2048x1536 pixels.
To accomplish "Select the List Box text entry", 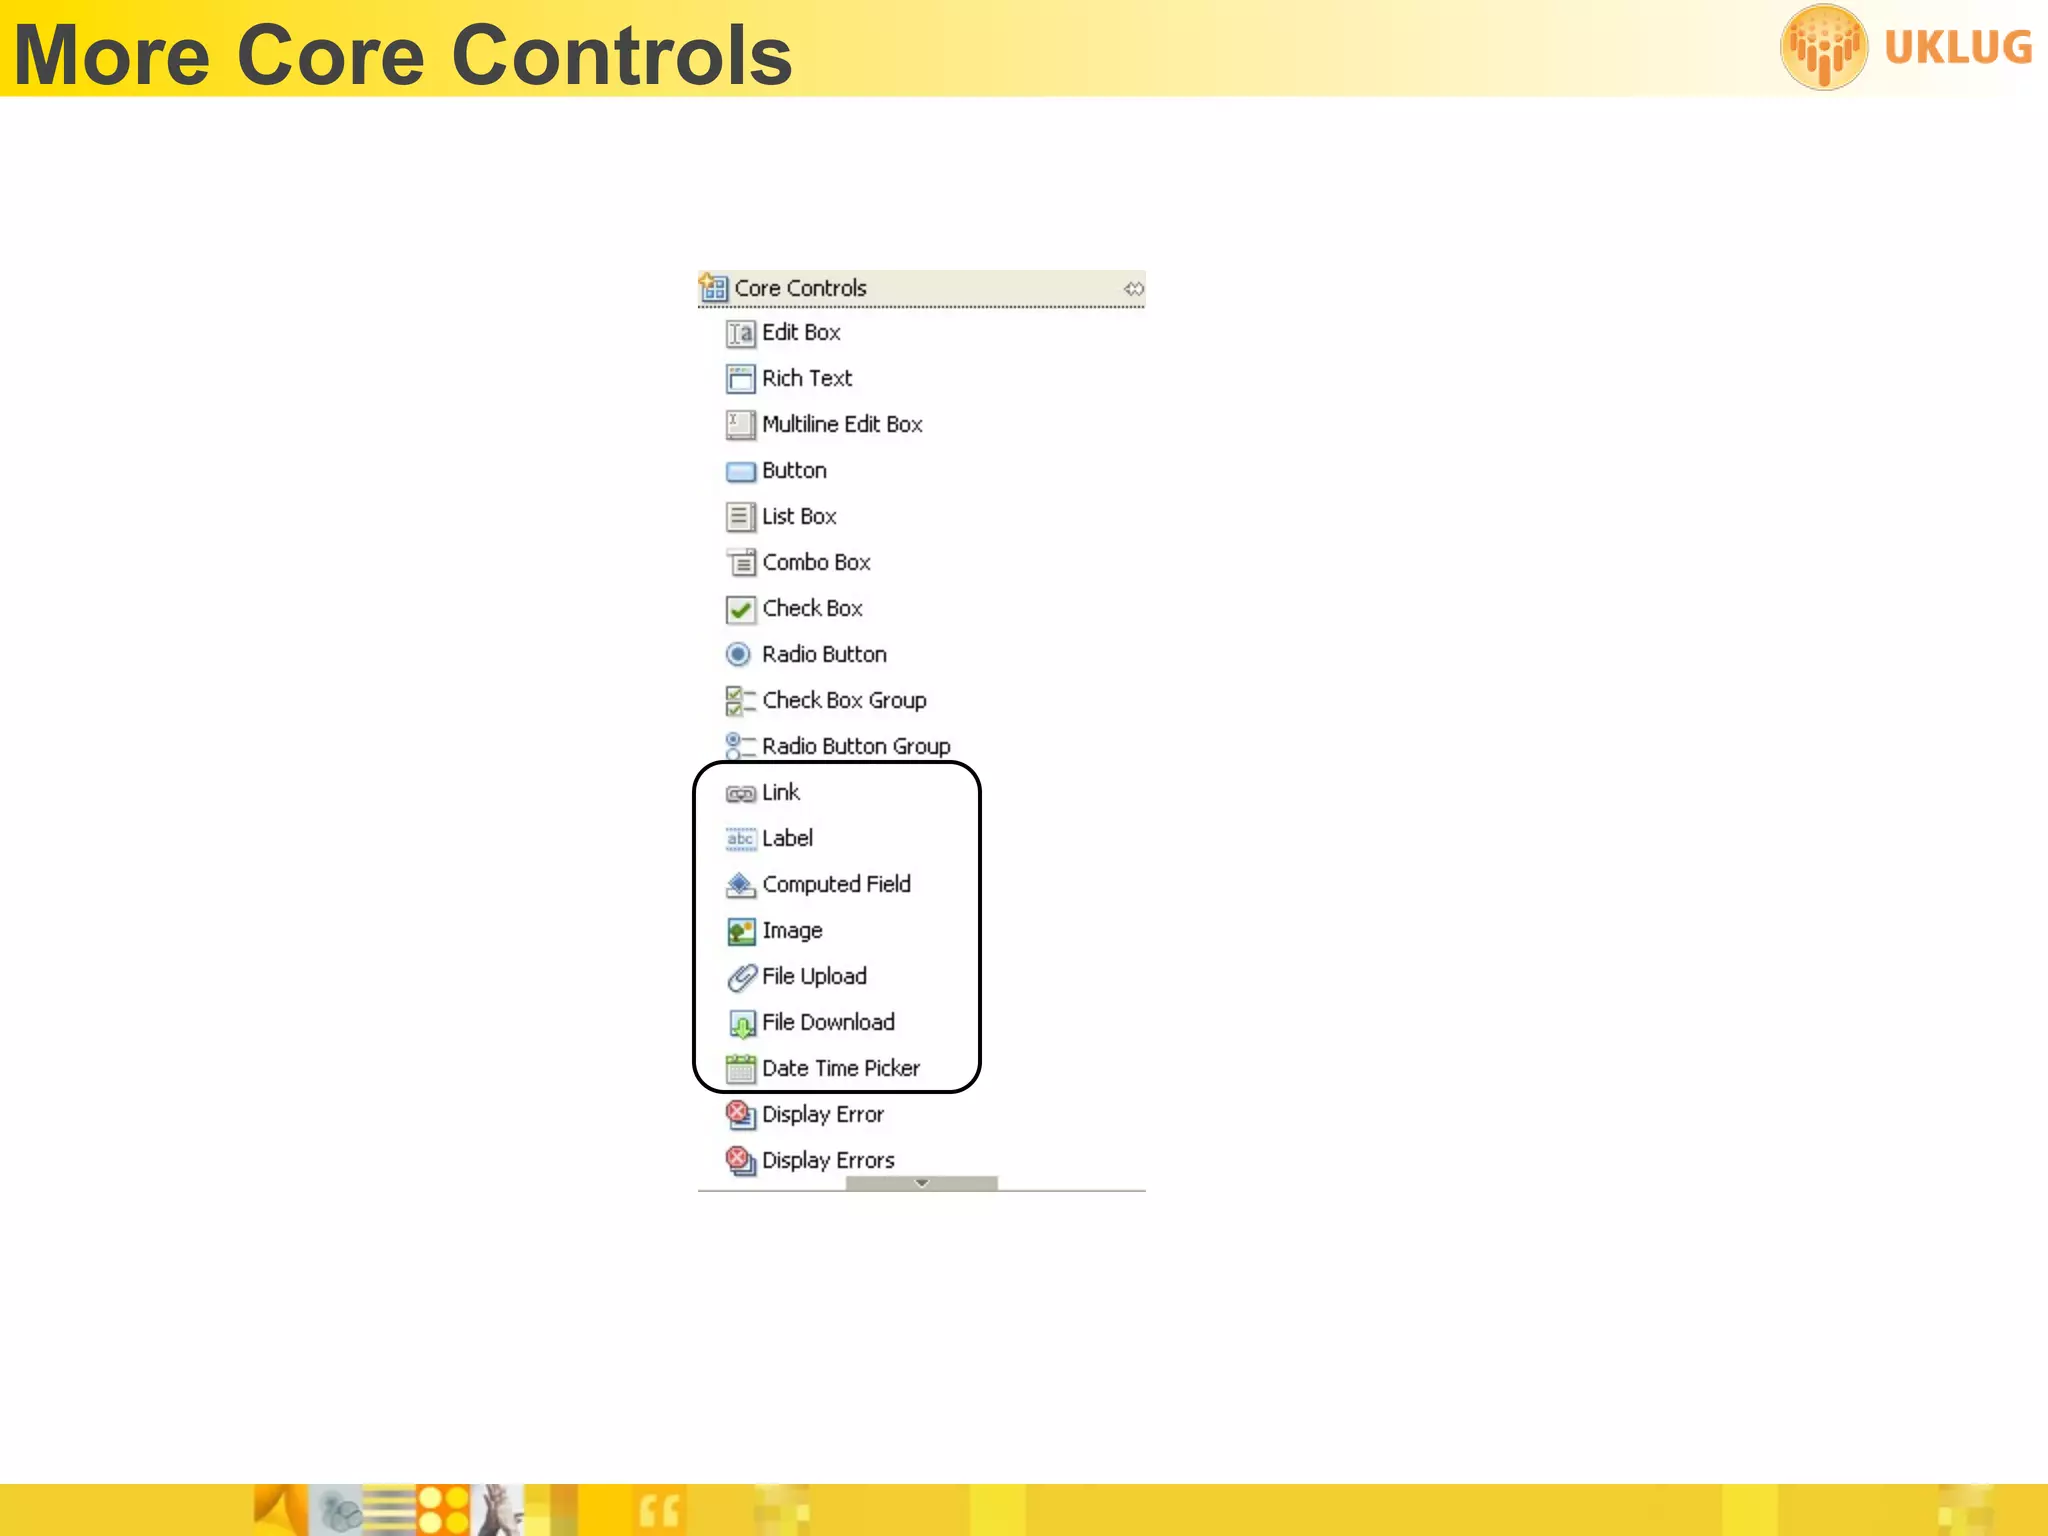I will tap(799, 517).
